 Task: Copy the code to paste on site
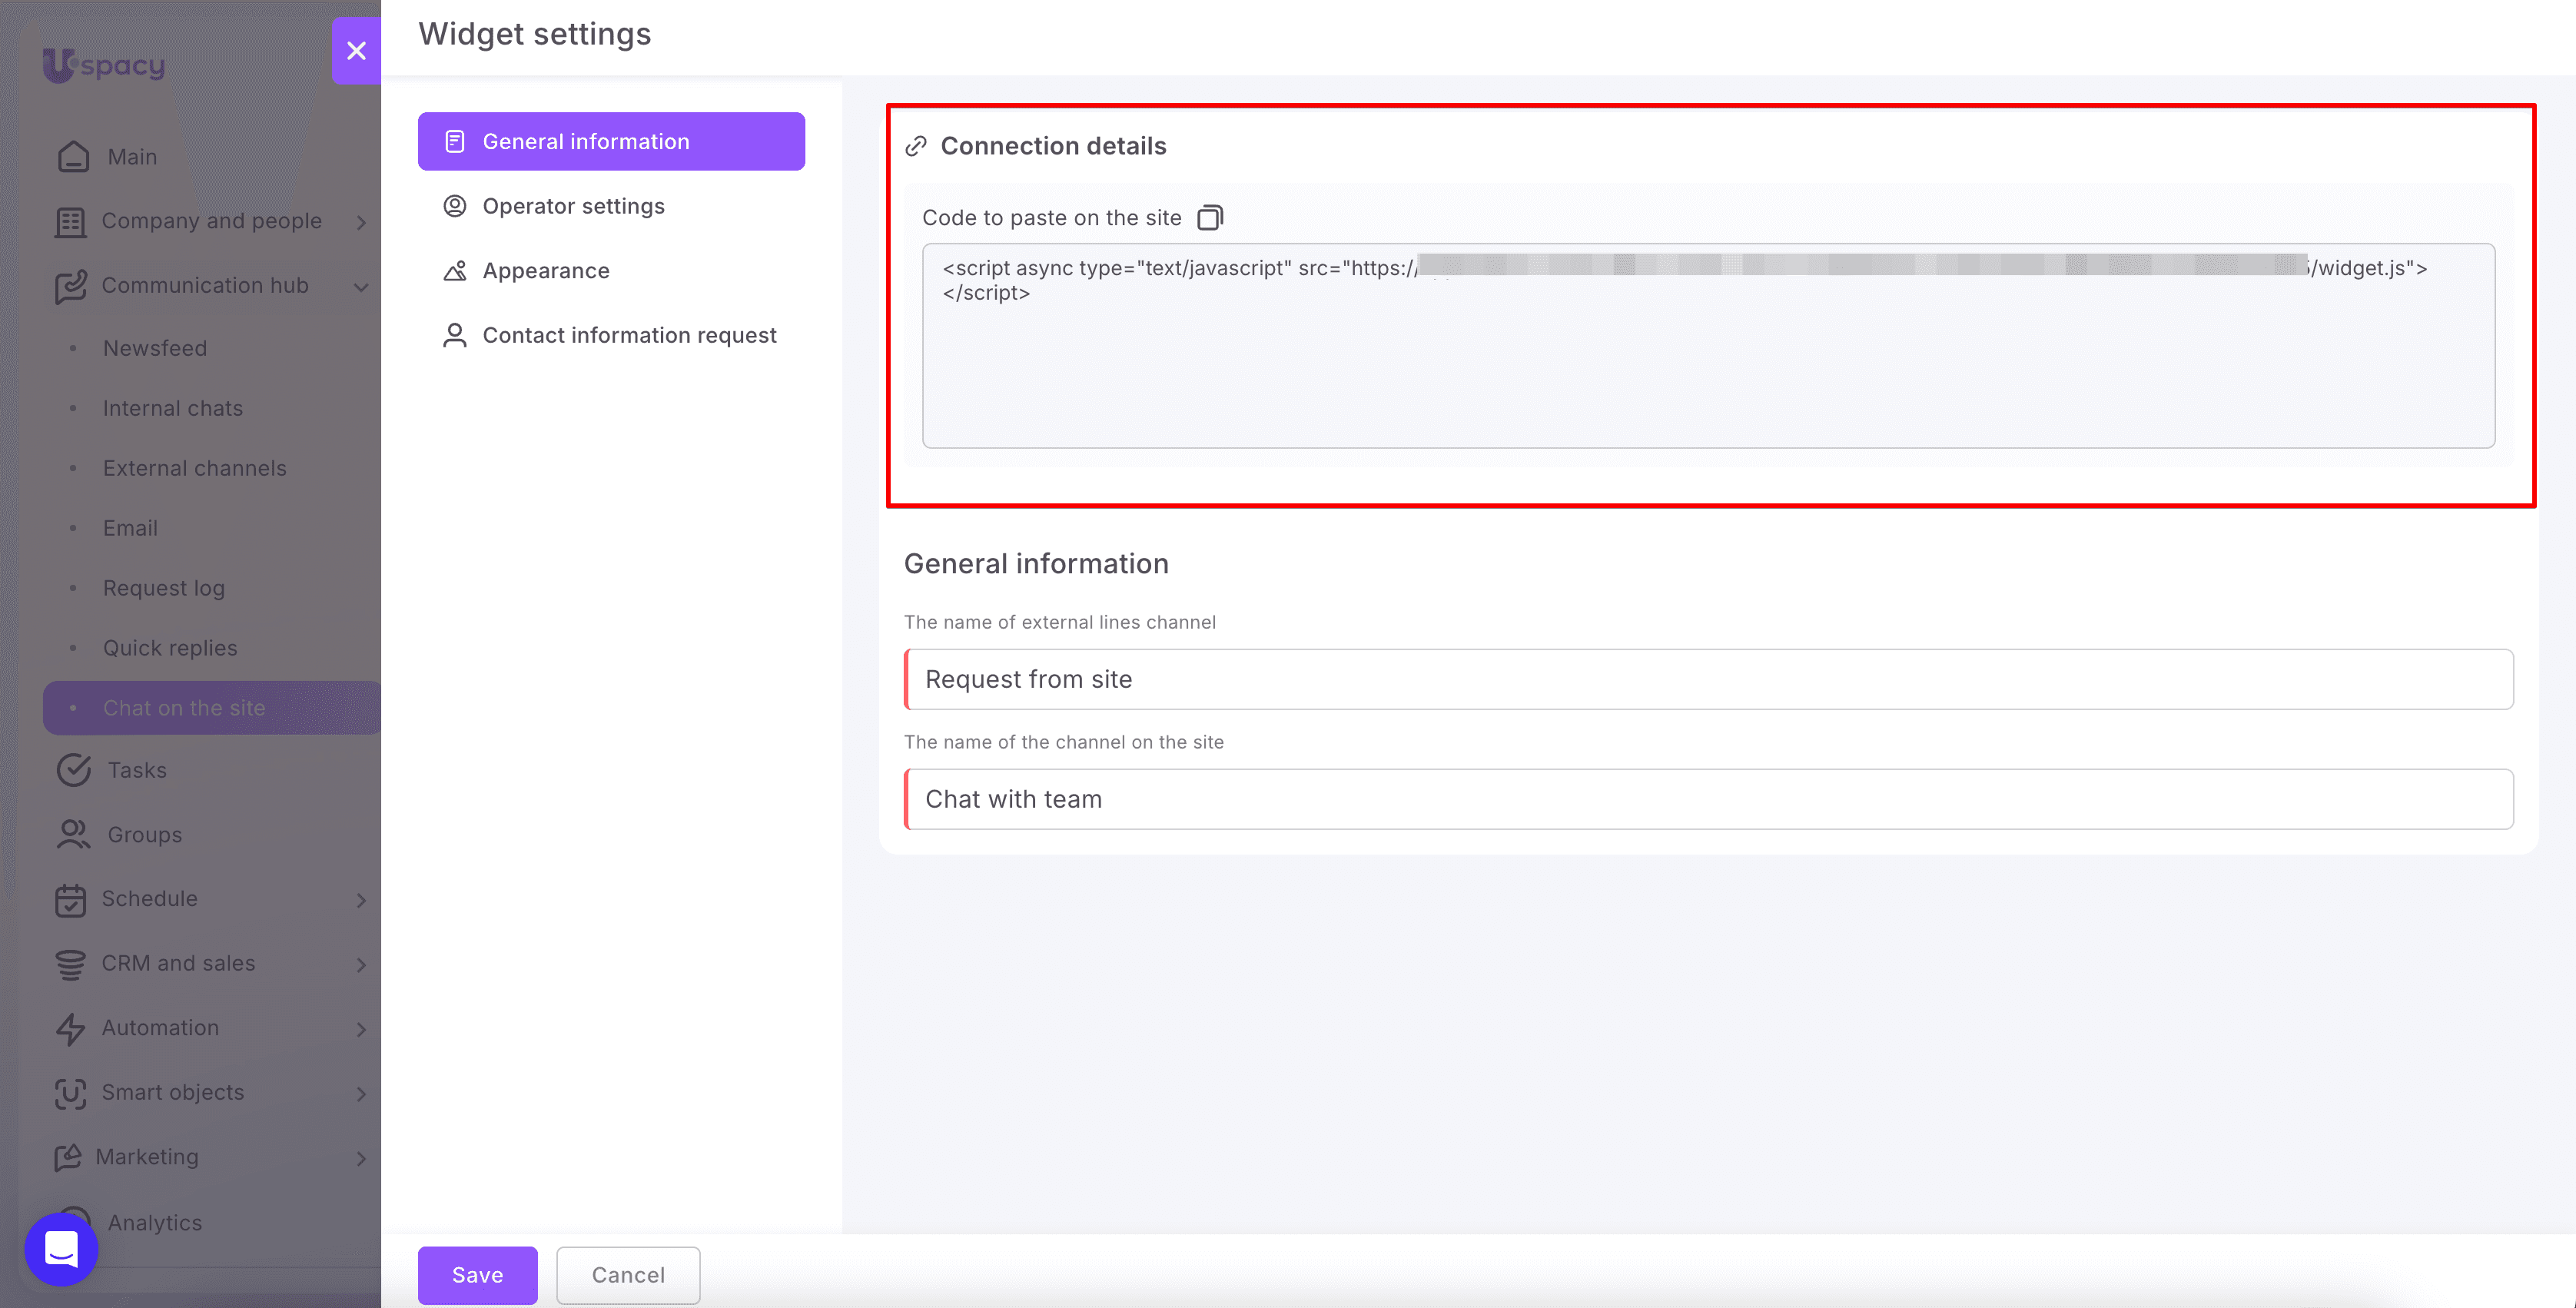(1210, 217)
